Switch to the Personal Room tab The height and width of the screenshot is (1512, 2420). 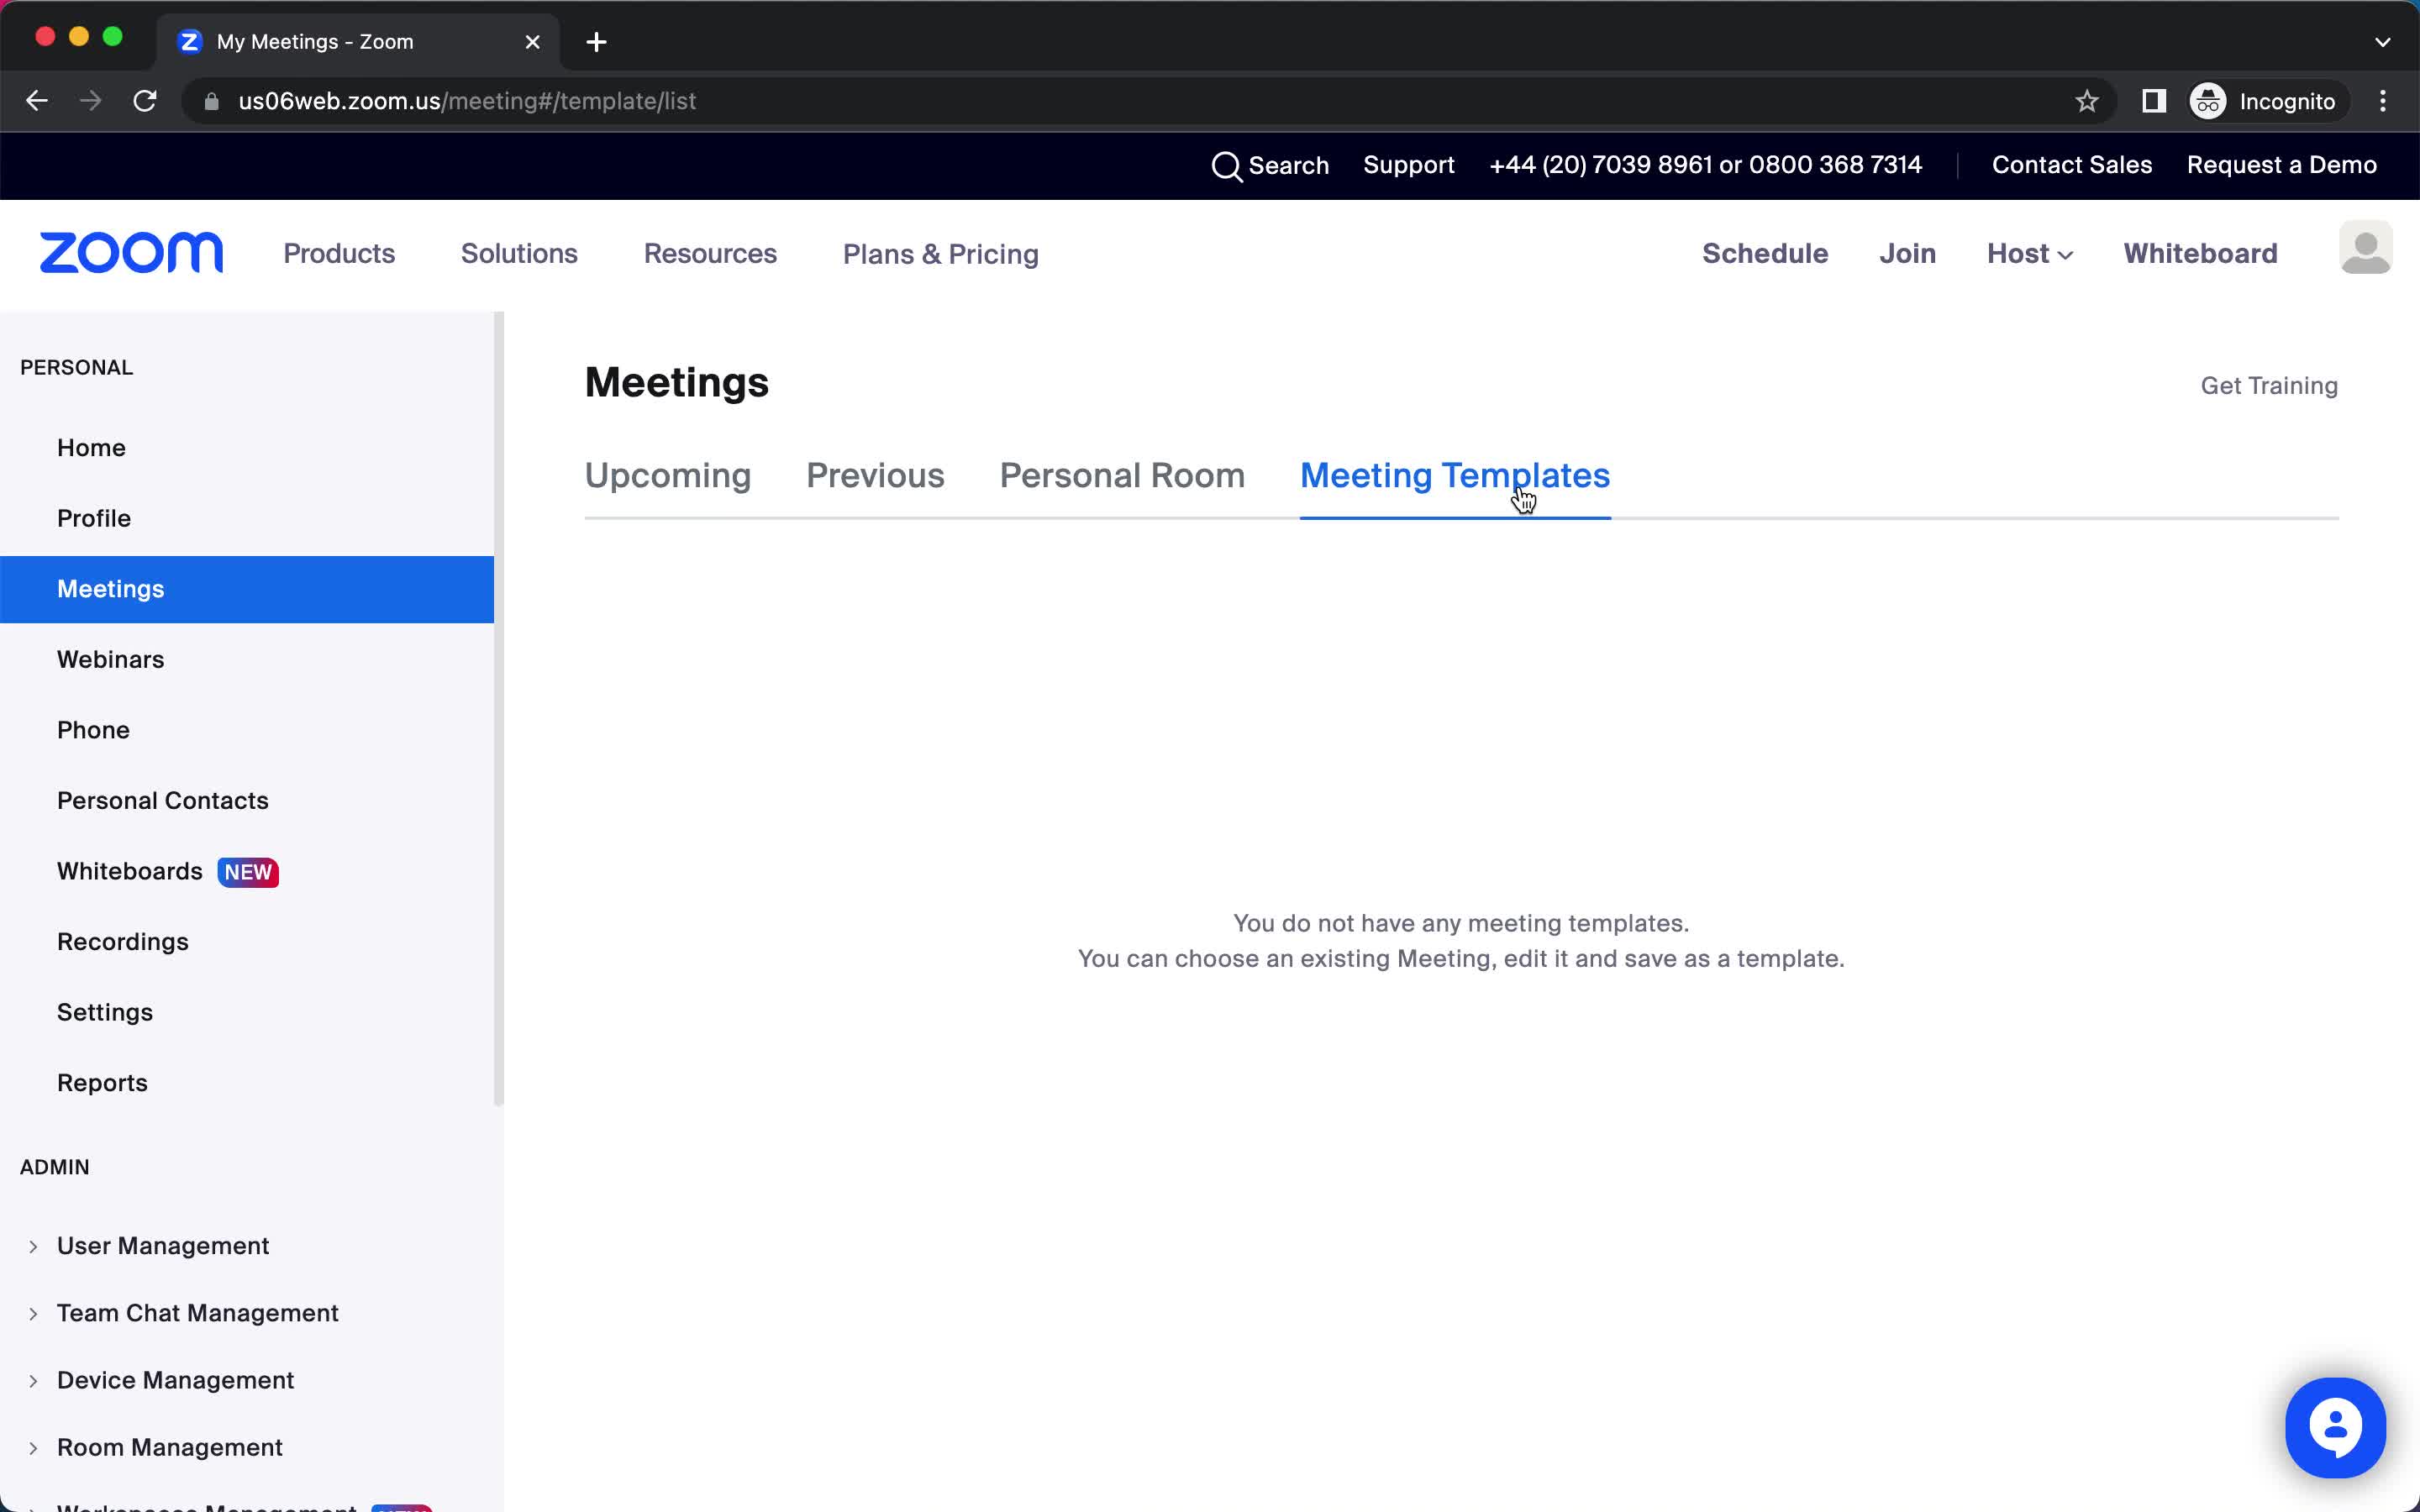[1122, 475]
